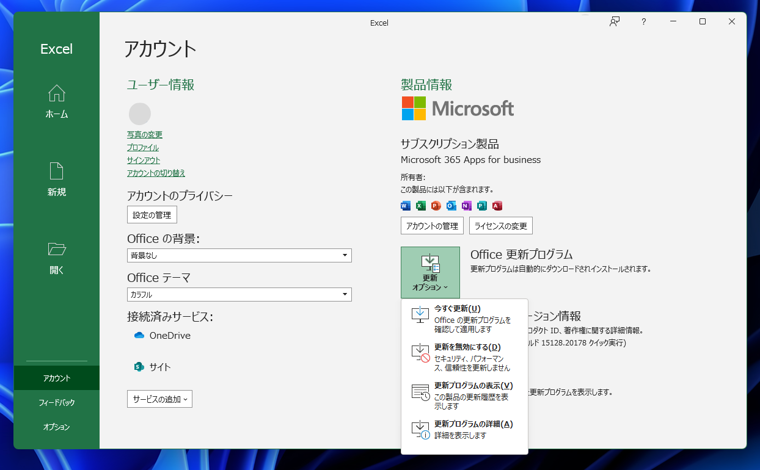The image size is (760, 470).
Task: Click the Access product icon
Action: pos(497,206)
